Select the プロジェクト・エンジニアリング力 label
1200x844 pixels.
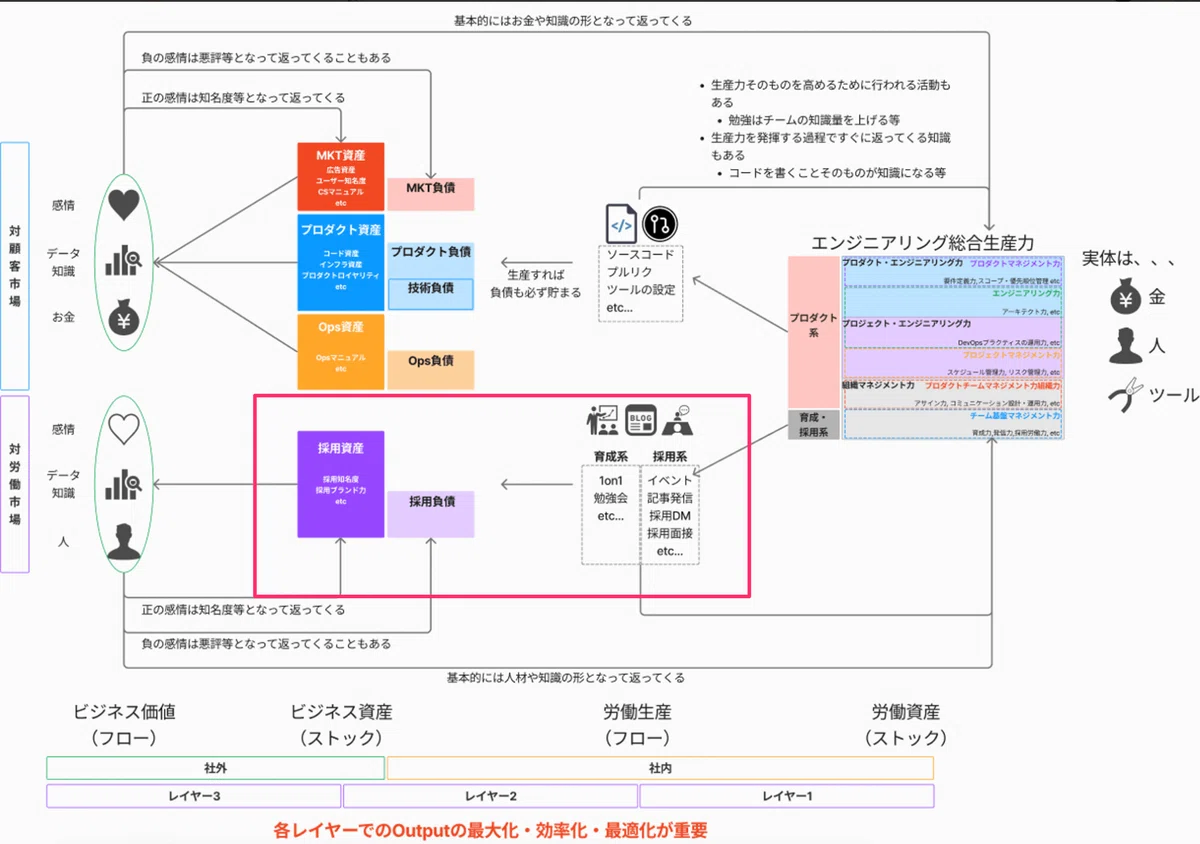pyautogui.click(x=906, y=324)
